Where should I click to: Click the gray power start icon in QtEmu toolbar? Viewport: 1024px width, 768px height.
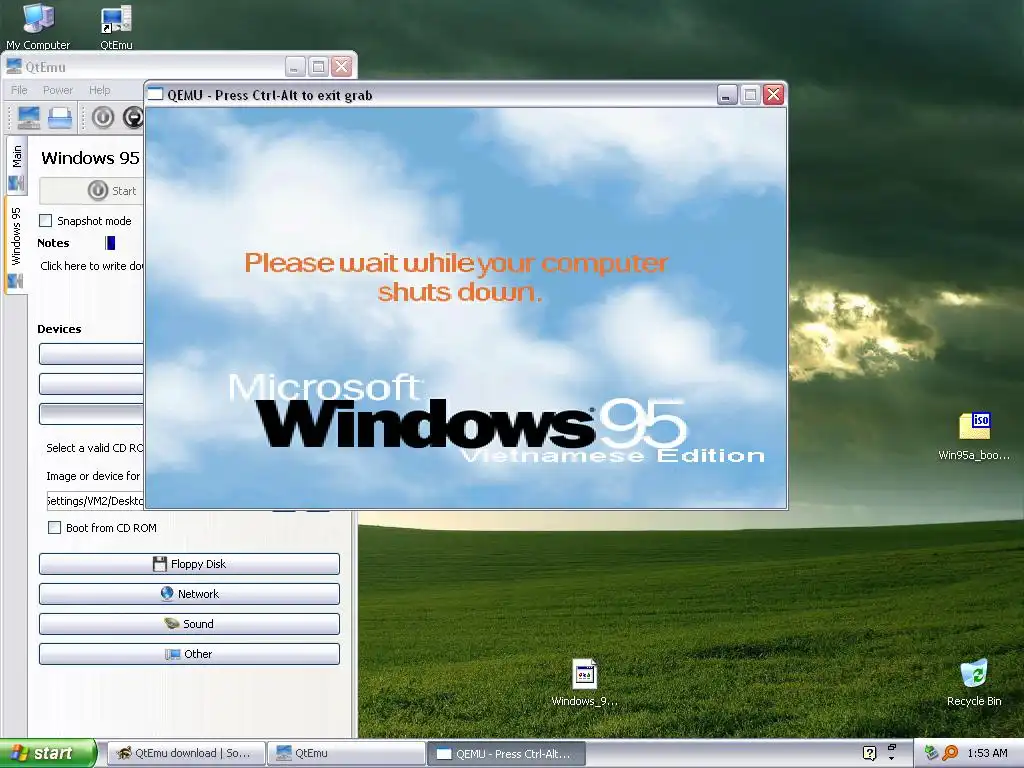103,118
